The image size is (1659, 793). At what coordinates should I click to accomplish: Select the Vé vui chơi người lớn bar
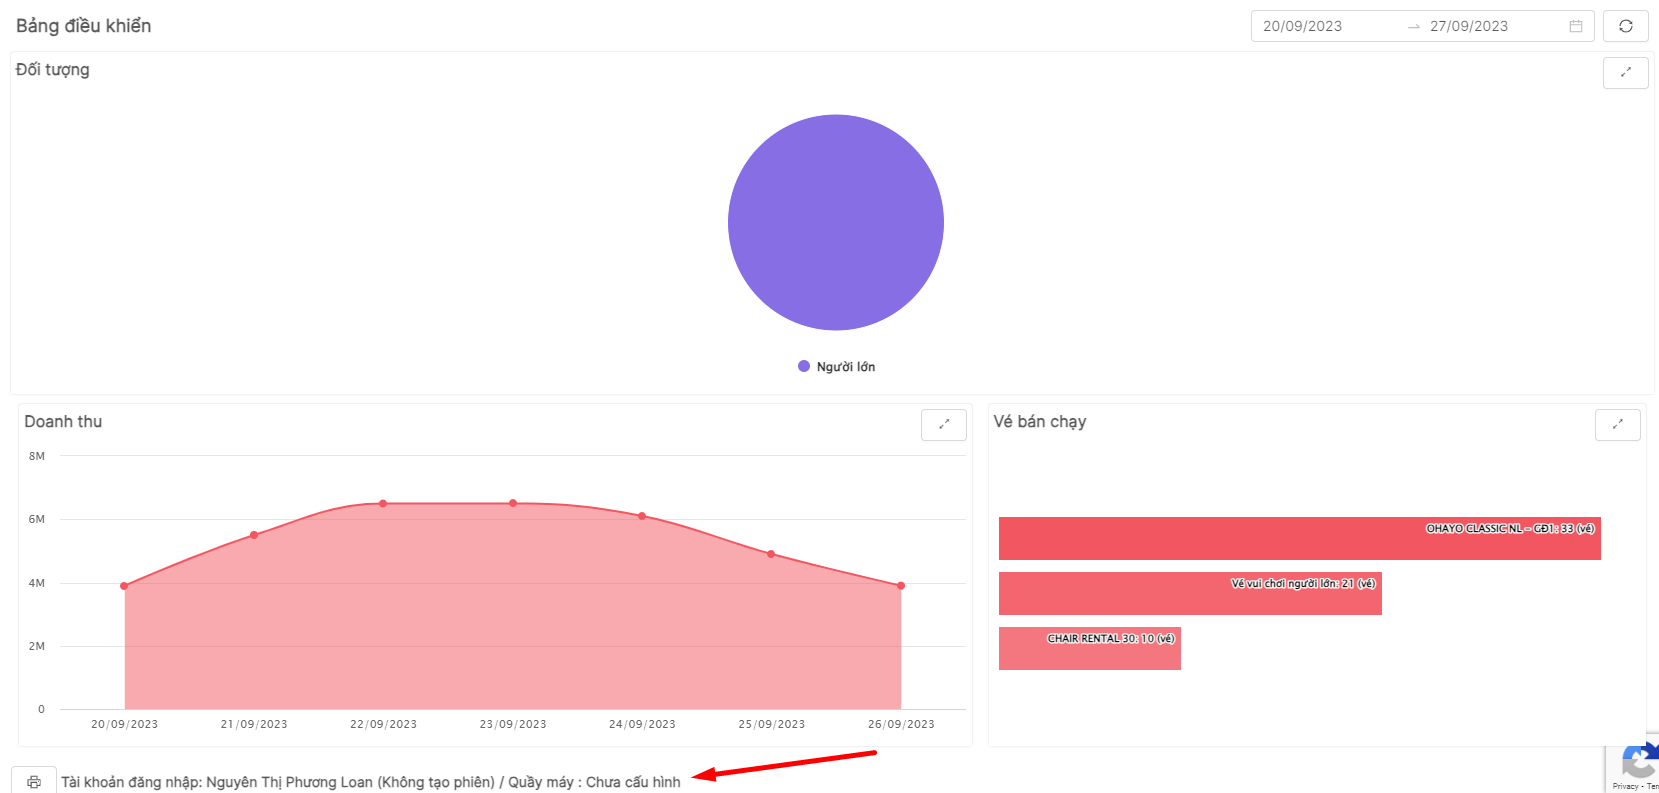pyautogui.click(x=1190, y=593)
